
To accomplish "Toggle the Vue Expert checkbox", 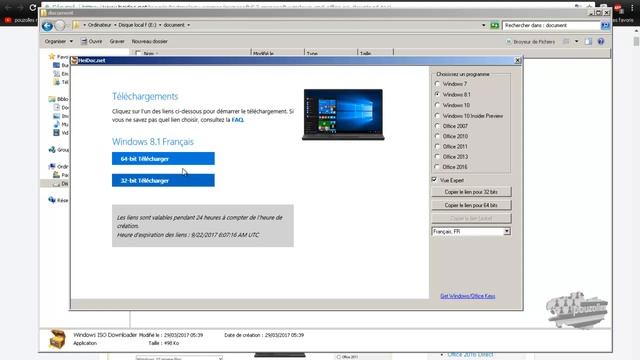I will pos(434,180).
